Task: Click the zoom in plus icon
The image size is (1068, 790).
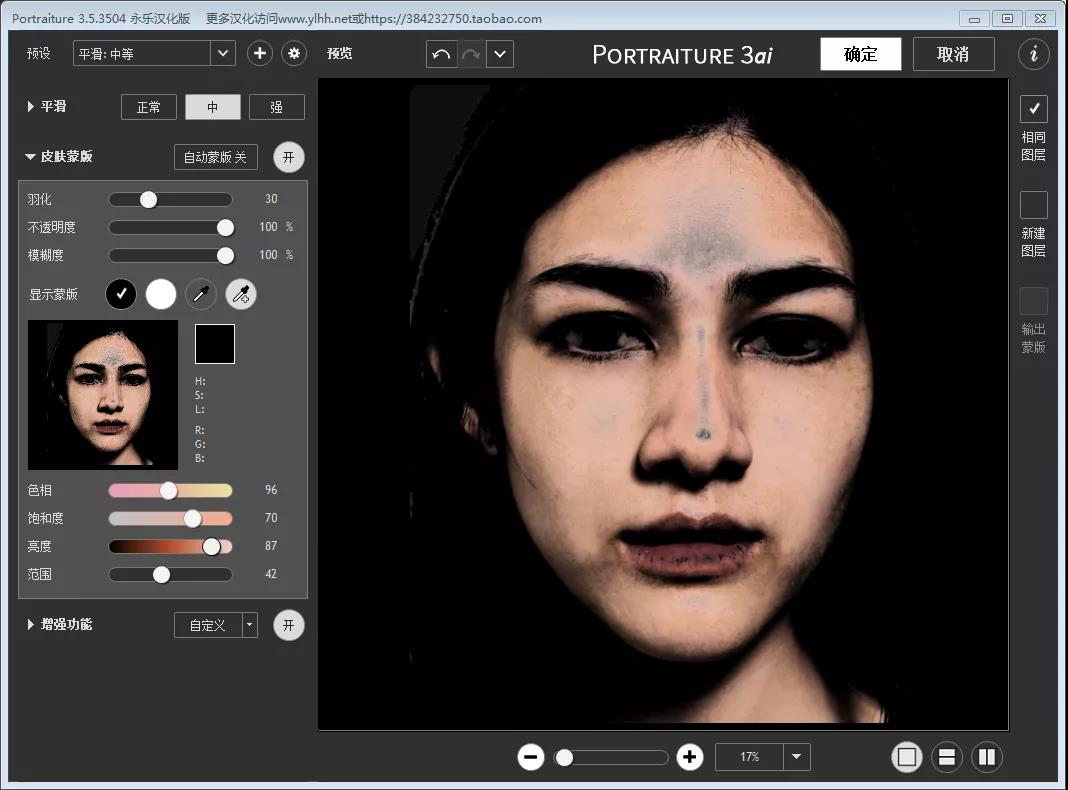Action: (689, 757)
